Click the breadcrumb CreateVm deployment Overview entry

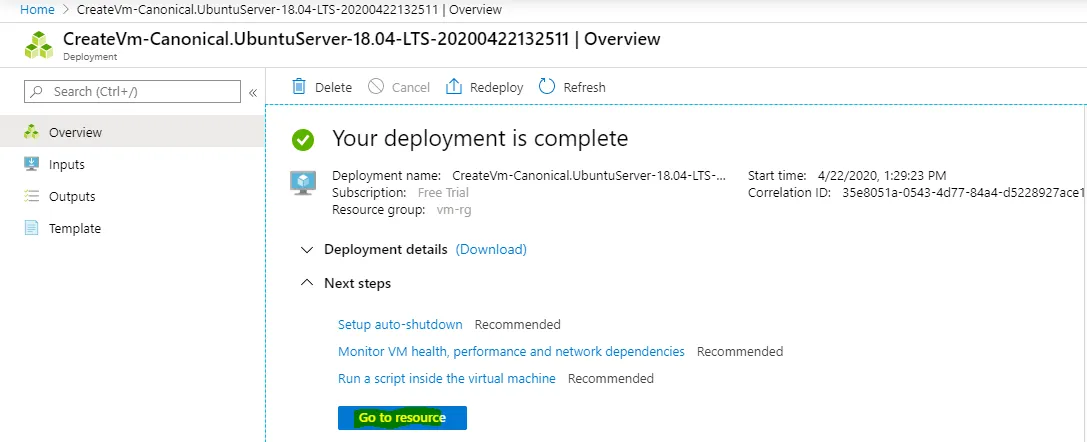289,10
